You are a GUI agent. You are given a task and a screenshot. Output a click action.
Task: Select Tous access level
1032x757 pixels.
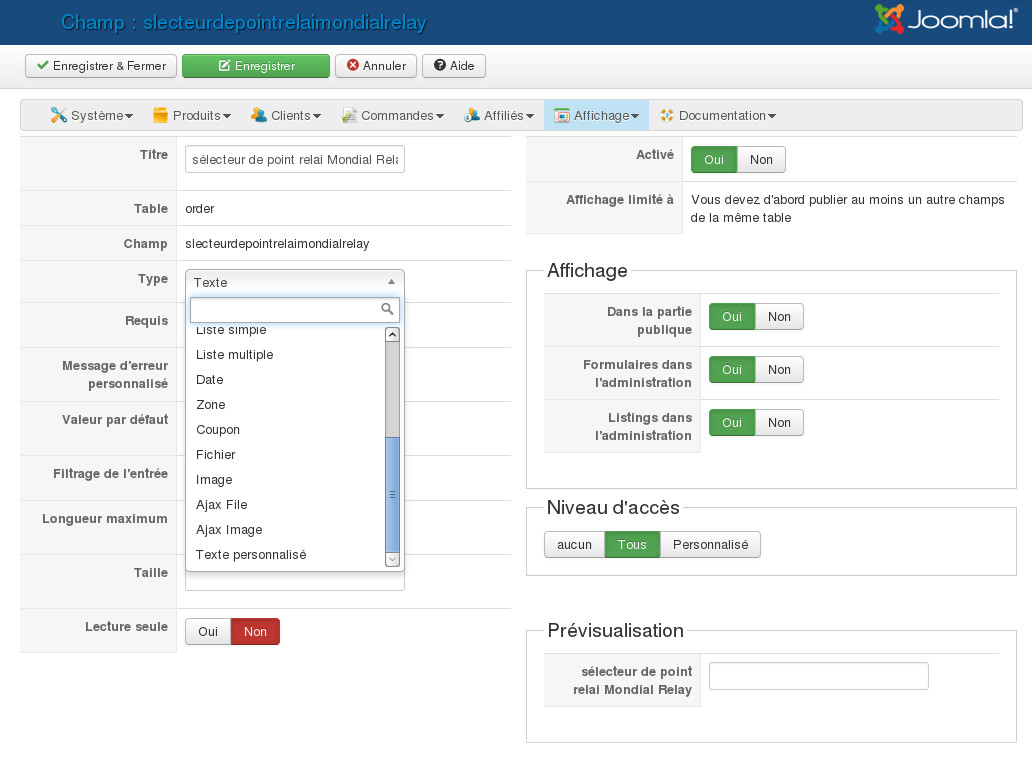(632, 544)
